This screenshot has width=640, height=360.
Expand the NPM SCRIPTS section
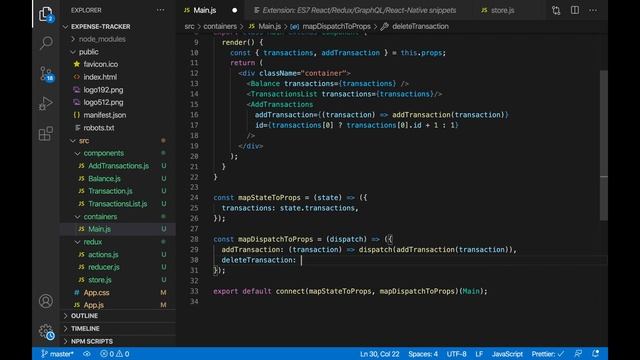[x=92, y=341]
